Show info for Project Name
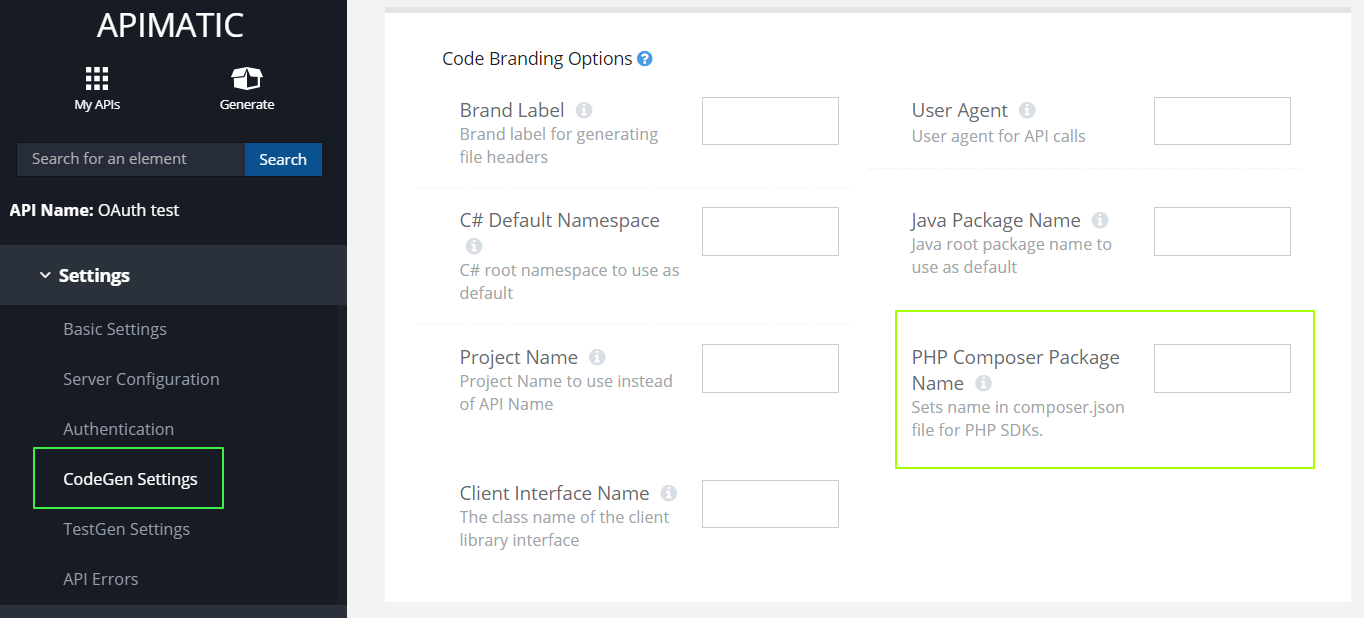This screenshot has height=618, width=1364. click(597, 357)
